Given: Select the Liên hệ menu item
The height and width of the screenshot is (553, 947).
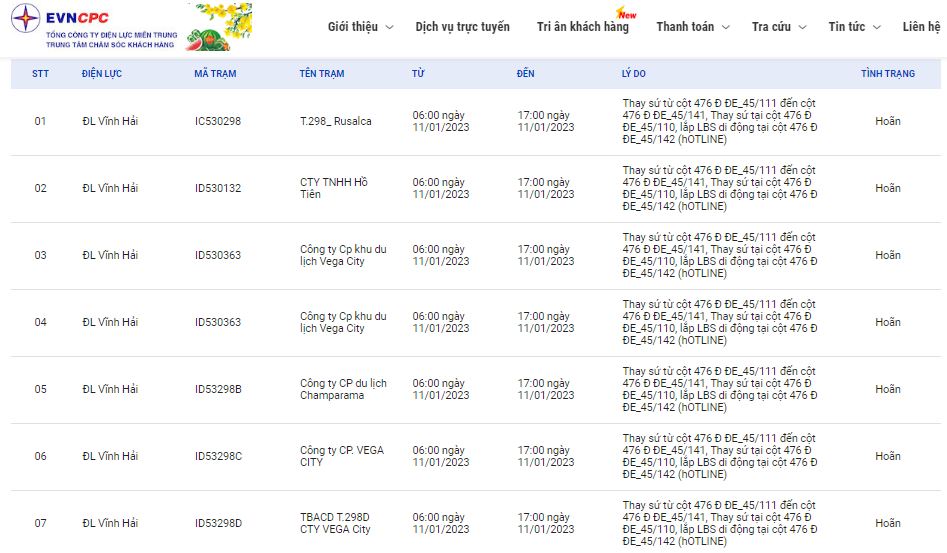Looking at the screenshot, I should tap(920, 27).
